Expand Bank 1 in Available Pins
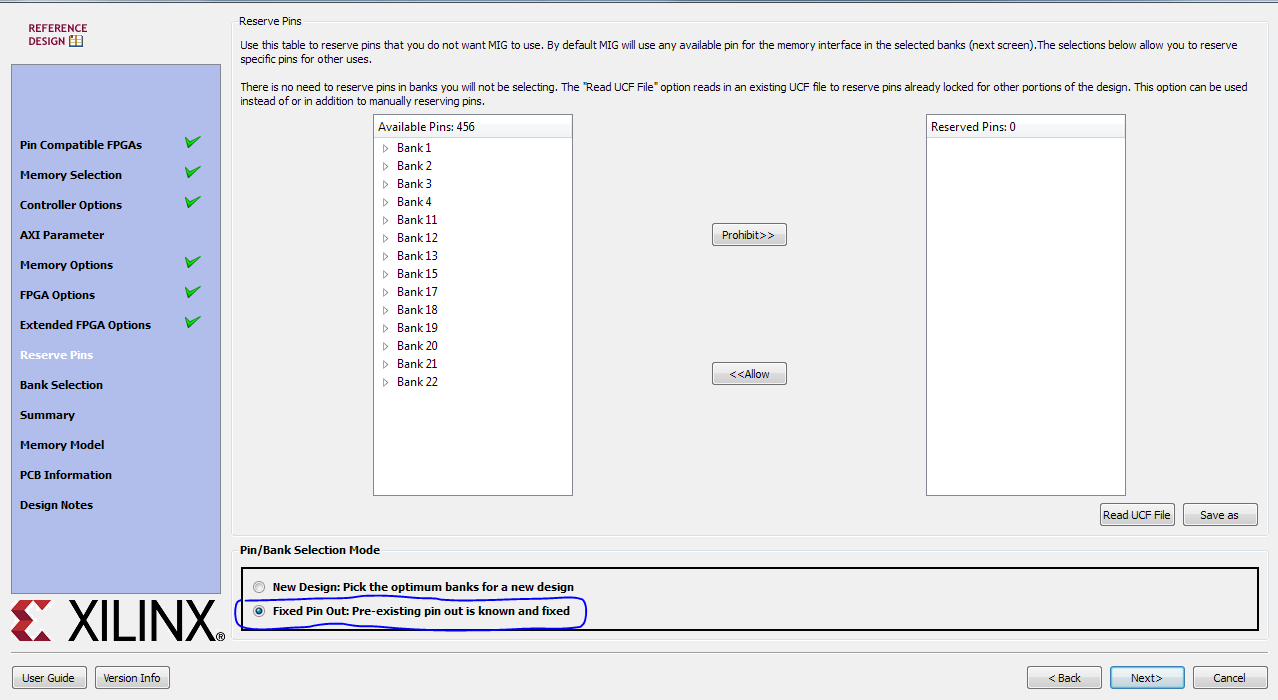The image size is (1278, 700). [x=386, y=148]
